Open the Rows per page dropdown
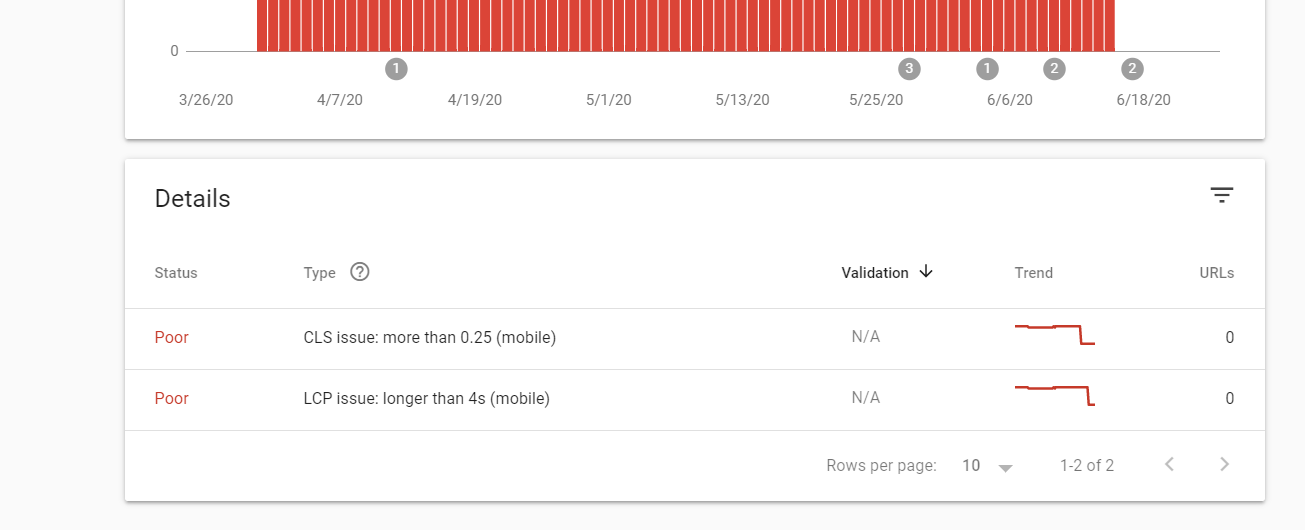Image resolution: width=1305 pixels, height=530 pixels. [1006, 467]
